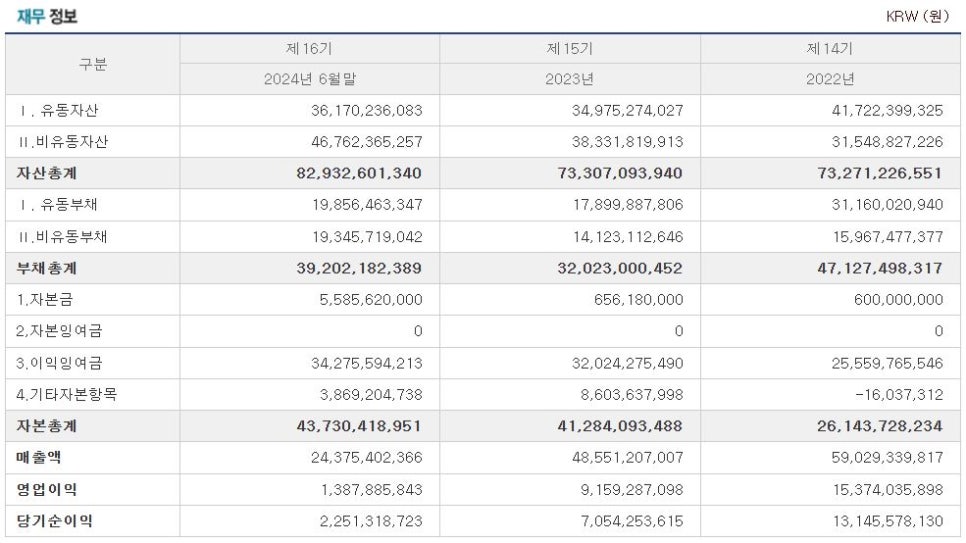Select the 영업이익 row label

(x=47, y=489)
